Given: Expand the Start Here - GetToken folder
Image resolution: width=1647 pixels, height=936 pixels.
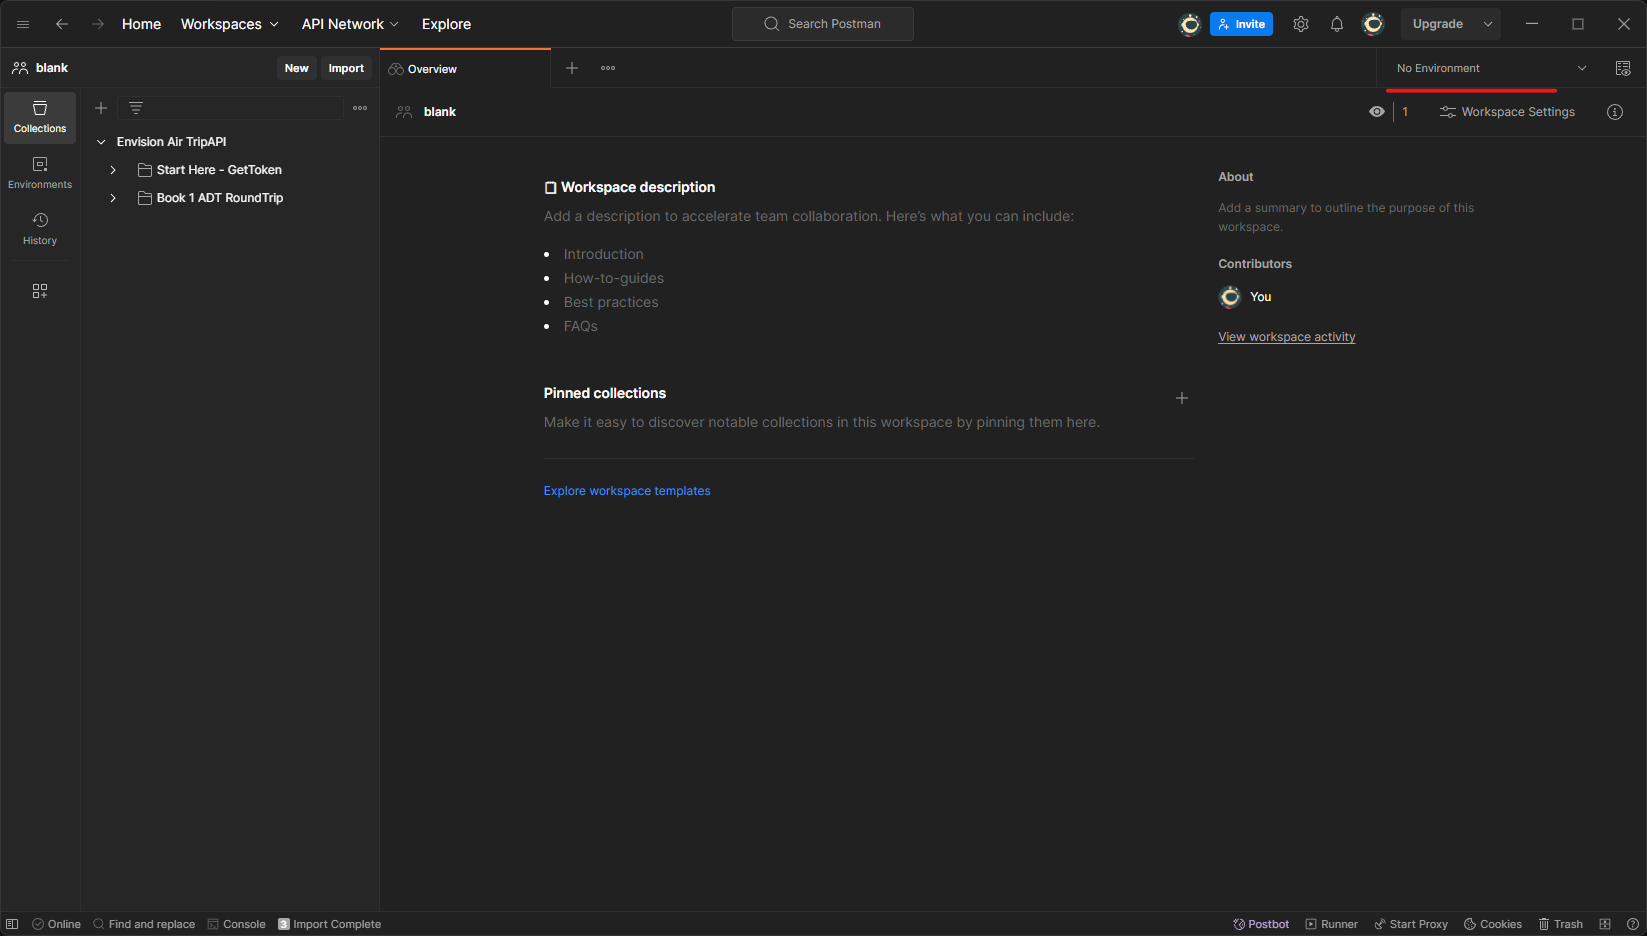Looking at the screenshot, I should click(113, 170).
